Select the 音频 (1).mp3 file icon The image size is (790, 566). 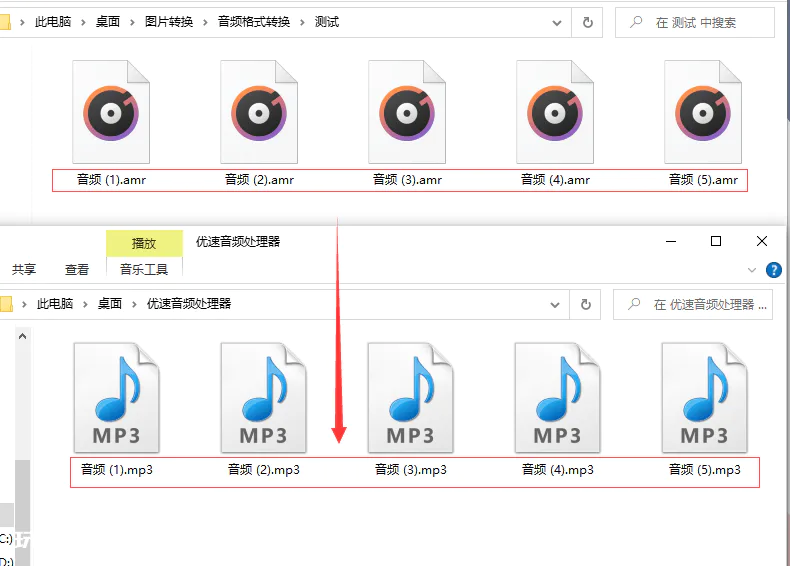tap(116, 398)
